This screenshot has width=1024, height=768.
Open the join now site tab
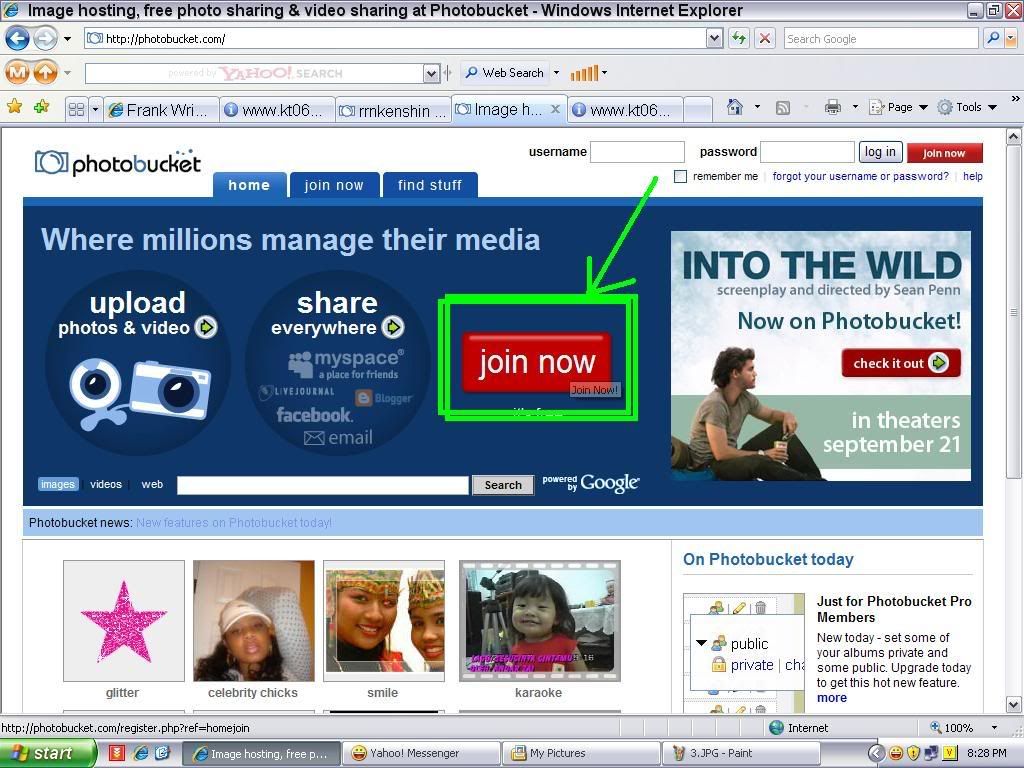[334, 185]
